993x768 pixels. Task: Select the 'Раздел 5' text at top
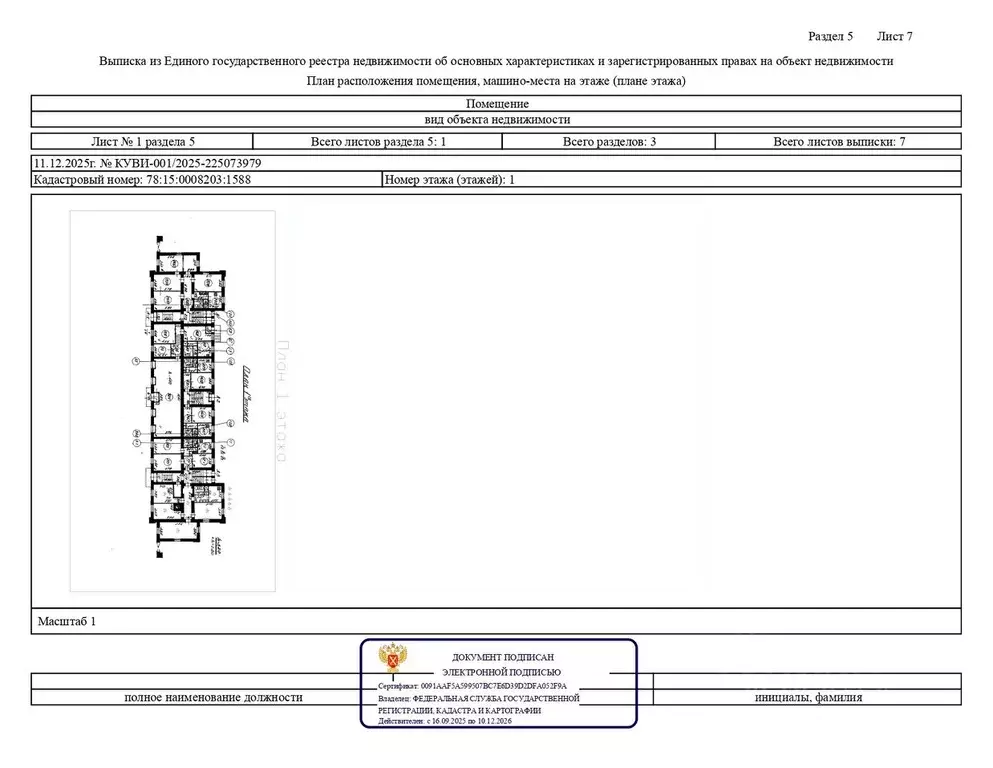830,36
